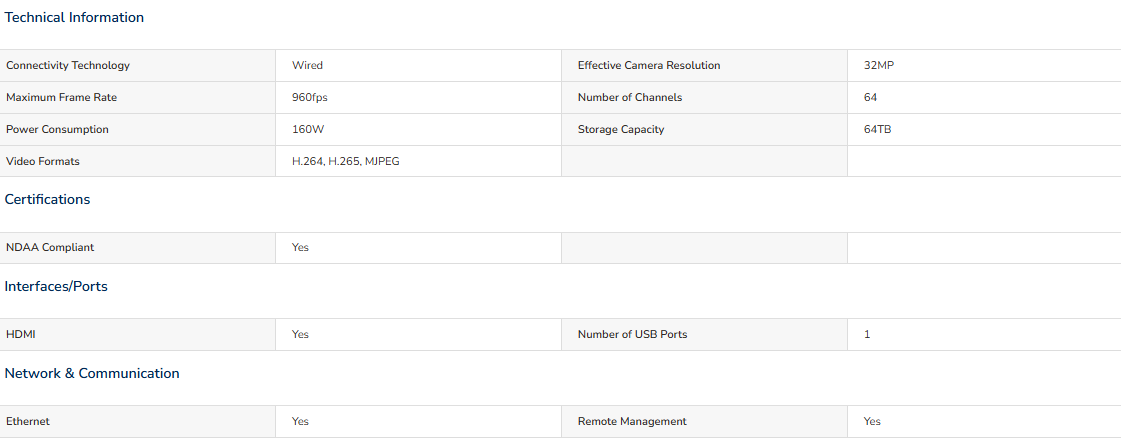Image resolution: width=1121 pixels, height=443 pixels.
Task: Select the 64TB storage value
Action: [x=877, y=130]
